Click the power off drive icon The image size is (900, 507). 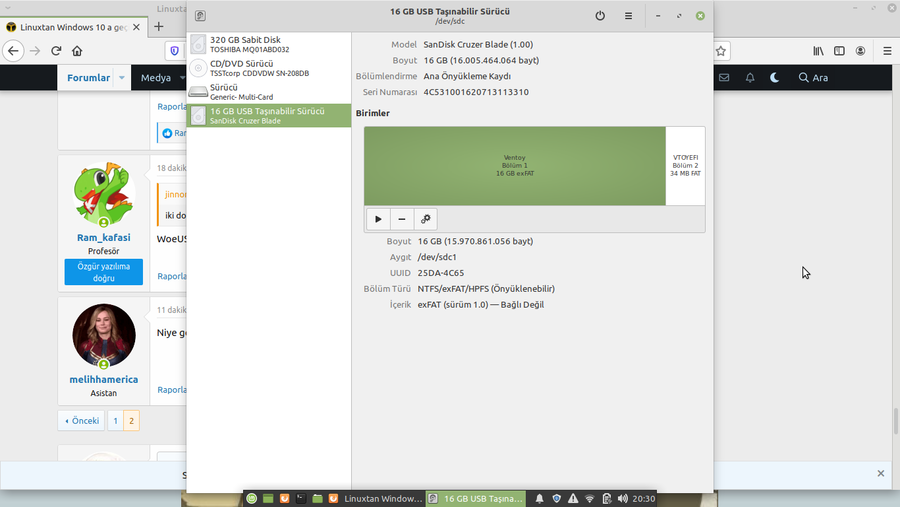click(600, 16)
